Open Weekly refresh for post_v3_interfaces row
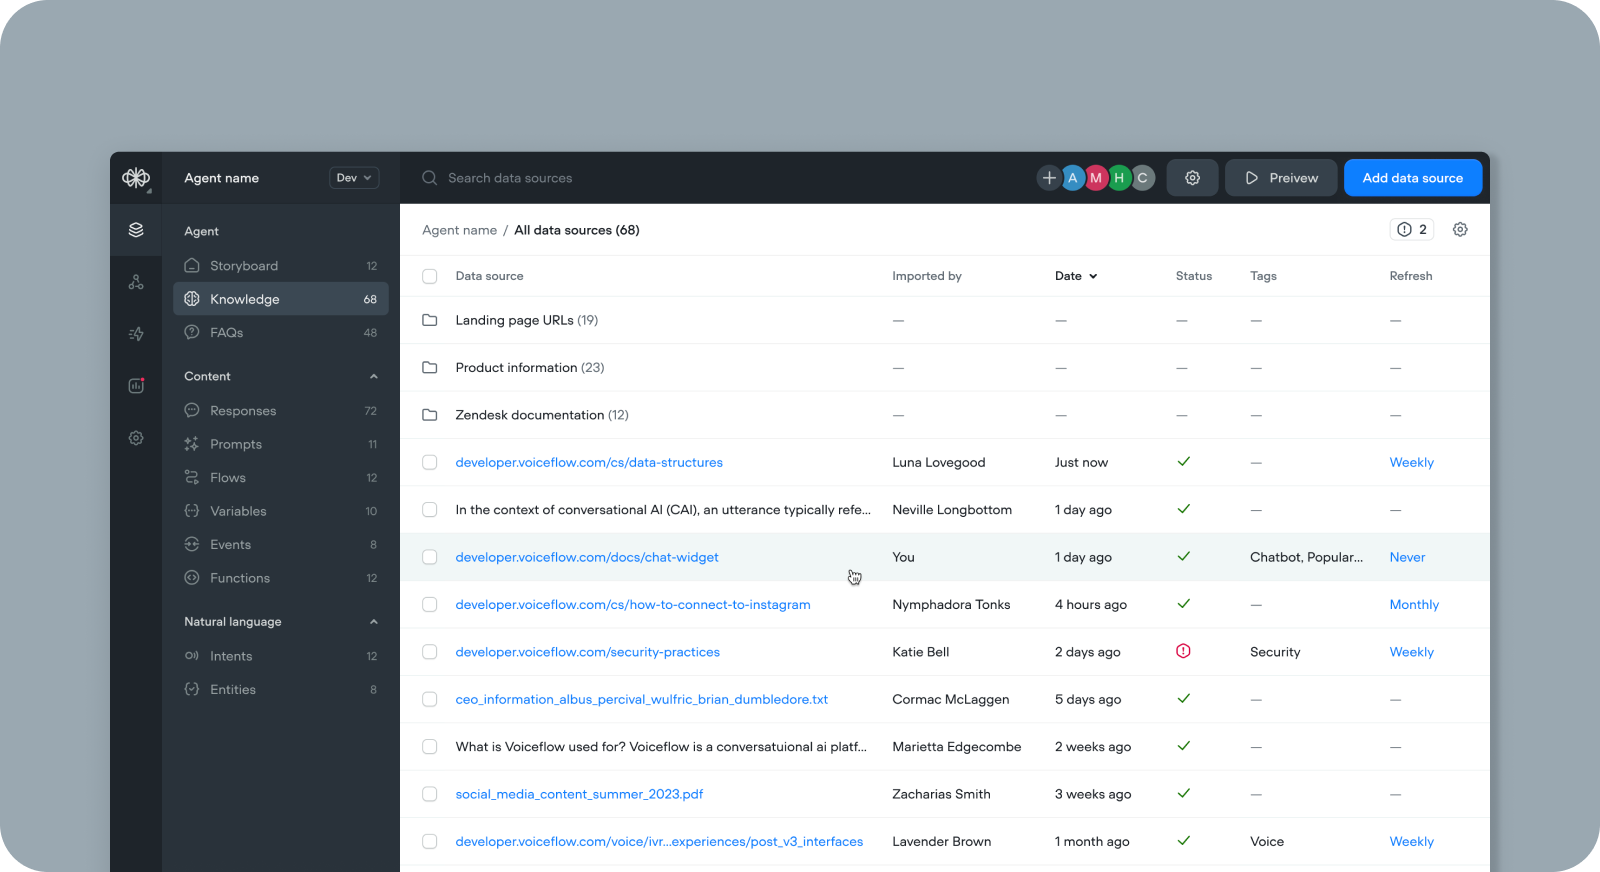The width and height of the screenshot is (1600, 872). point(1411,841)
